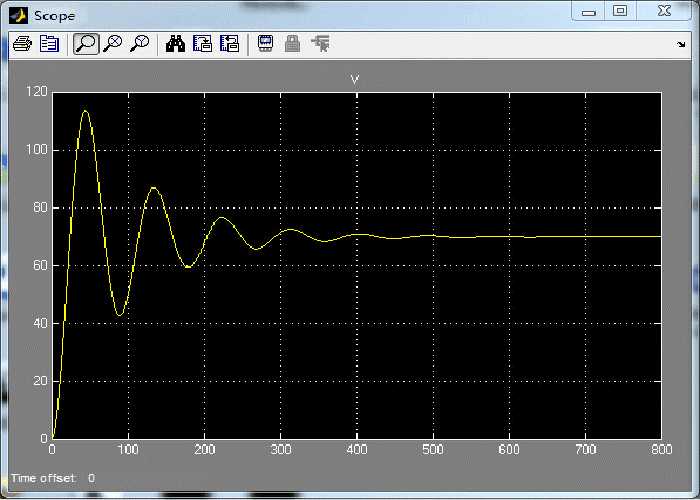
Task: Select the Zoom Y-axis tool
Action: pyautogui.click(x=140, y=44)
